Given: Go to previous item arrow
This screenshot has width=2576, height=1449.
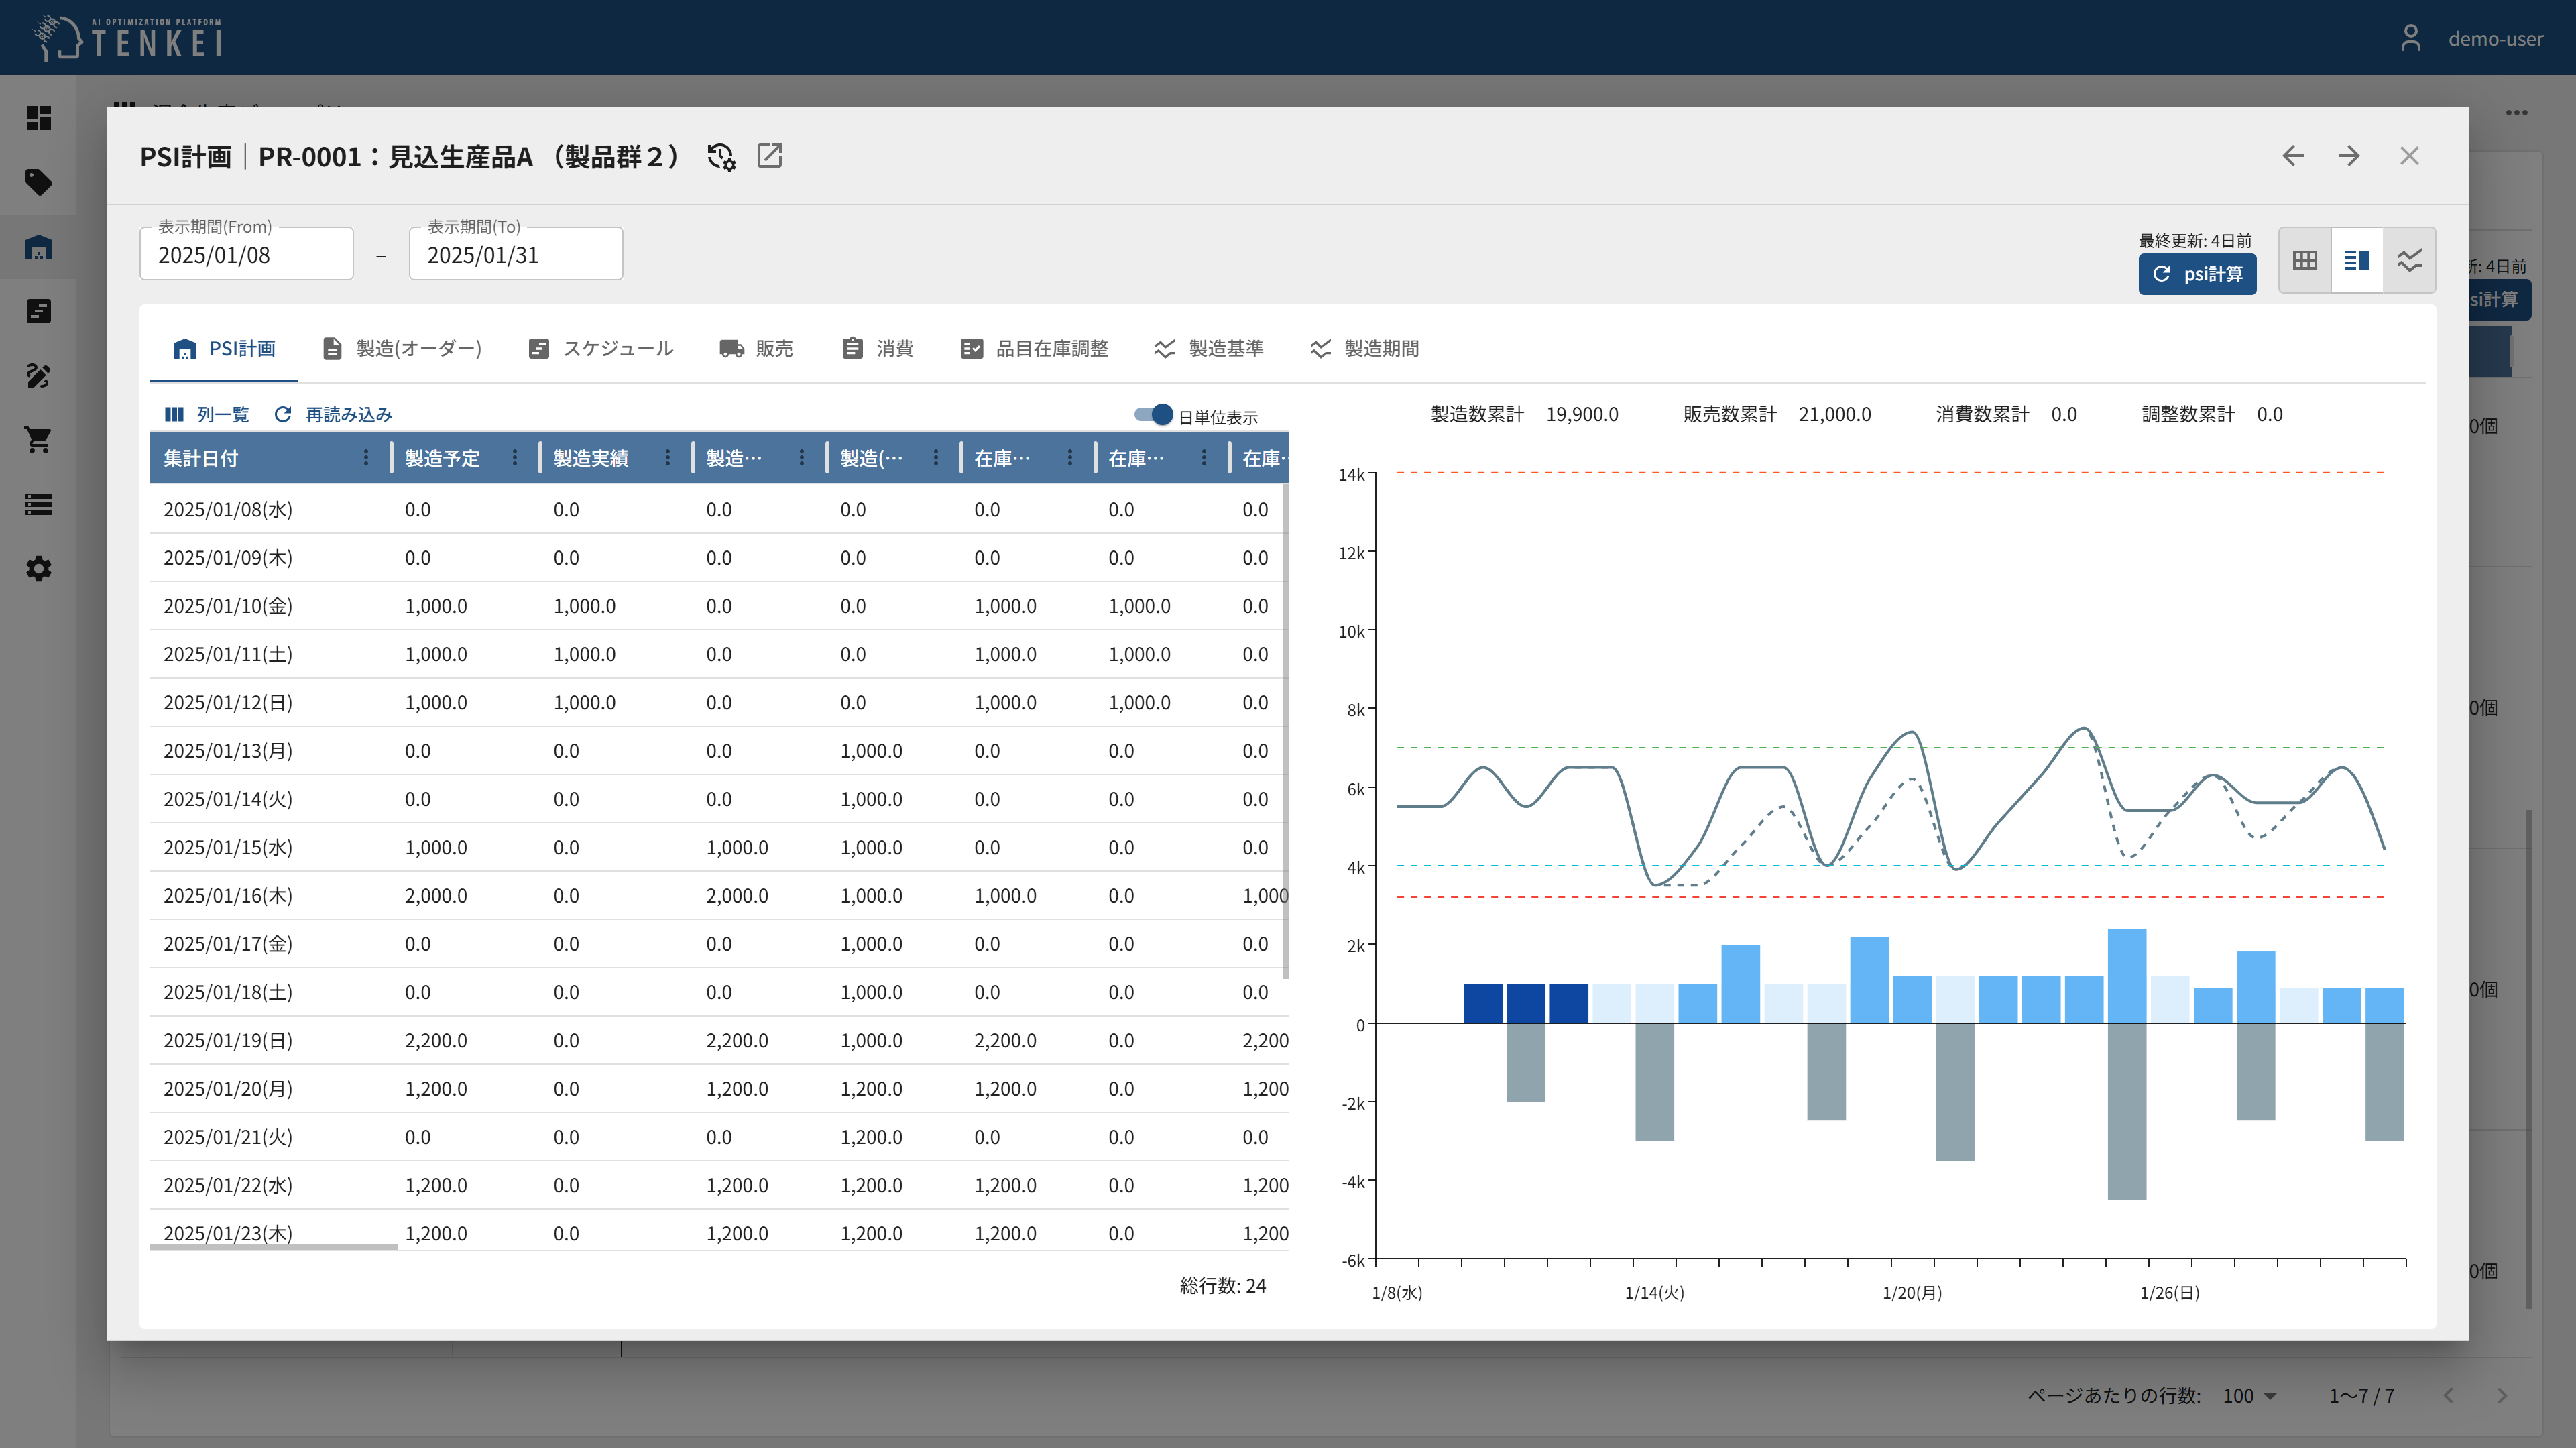Looking at the screenshot, I should [x=2292, y=156].
